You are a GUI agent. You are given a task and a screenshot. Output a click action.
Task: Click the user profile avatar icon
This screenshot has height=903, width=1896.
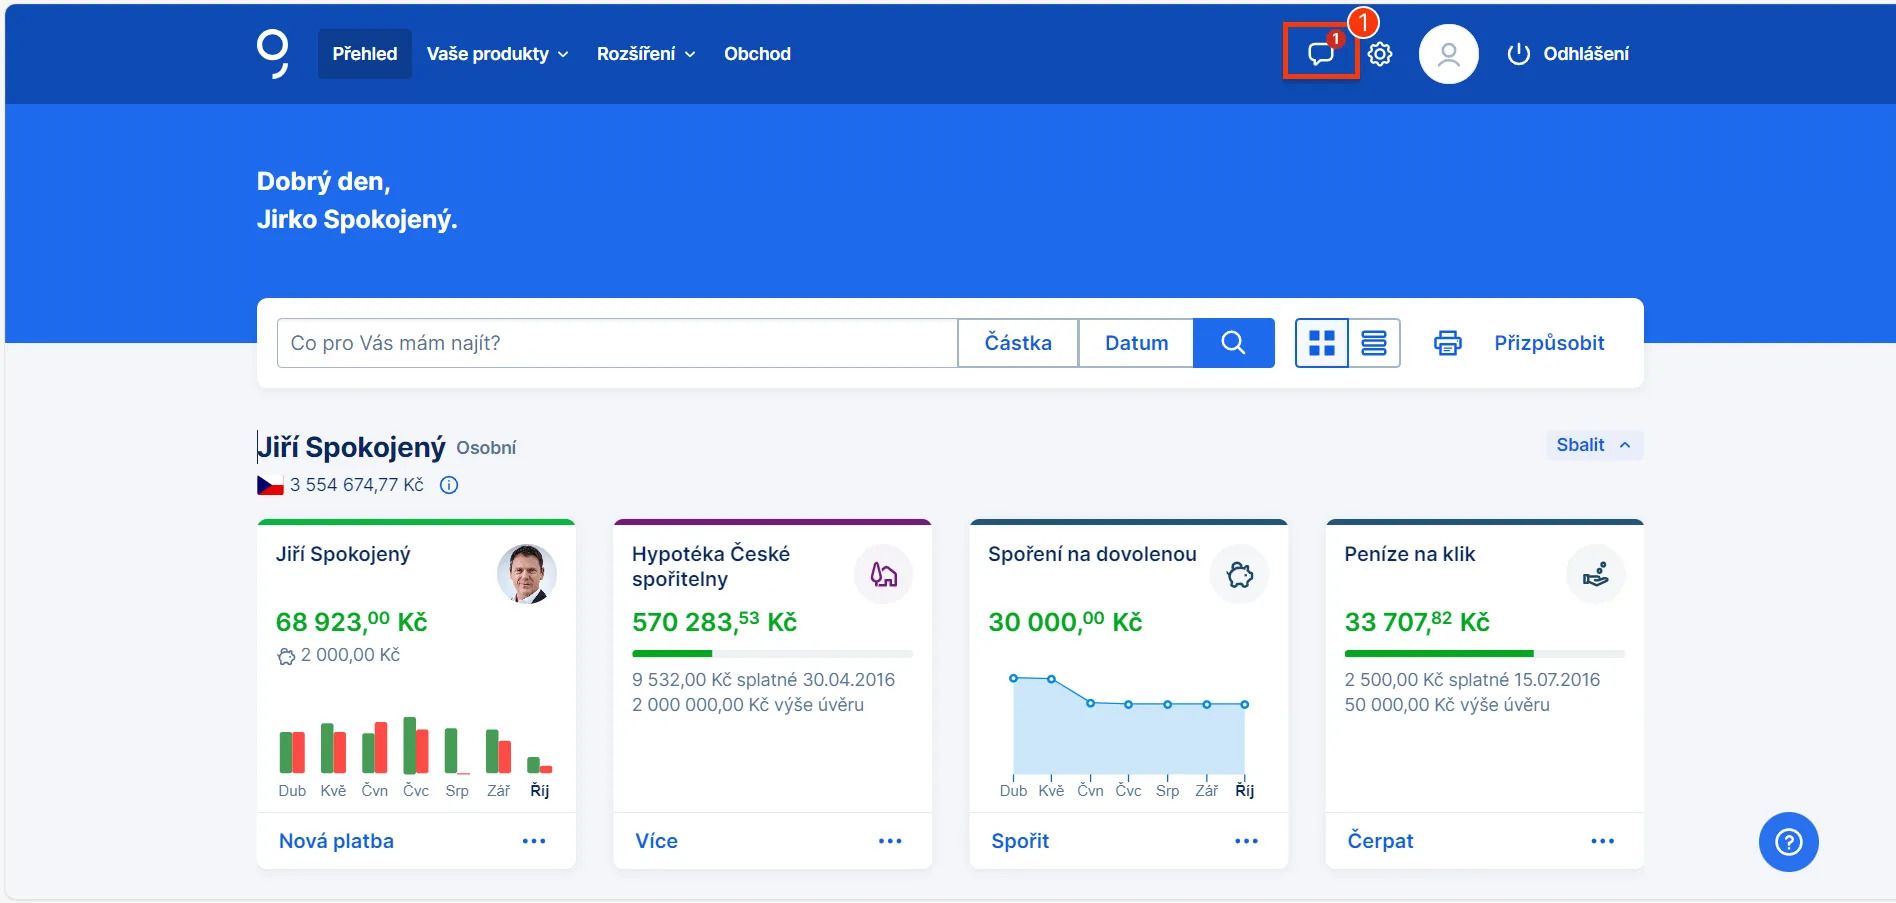[x=1448, y=54]
